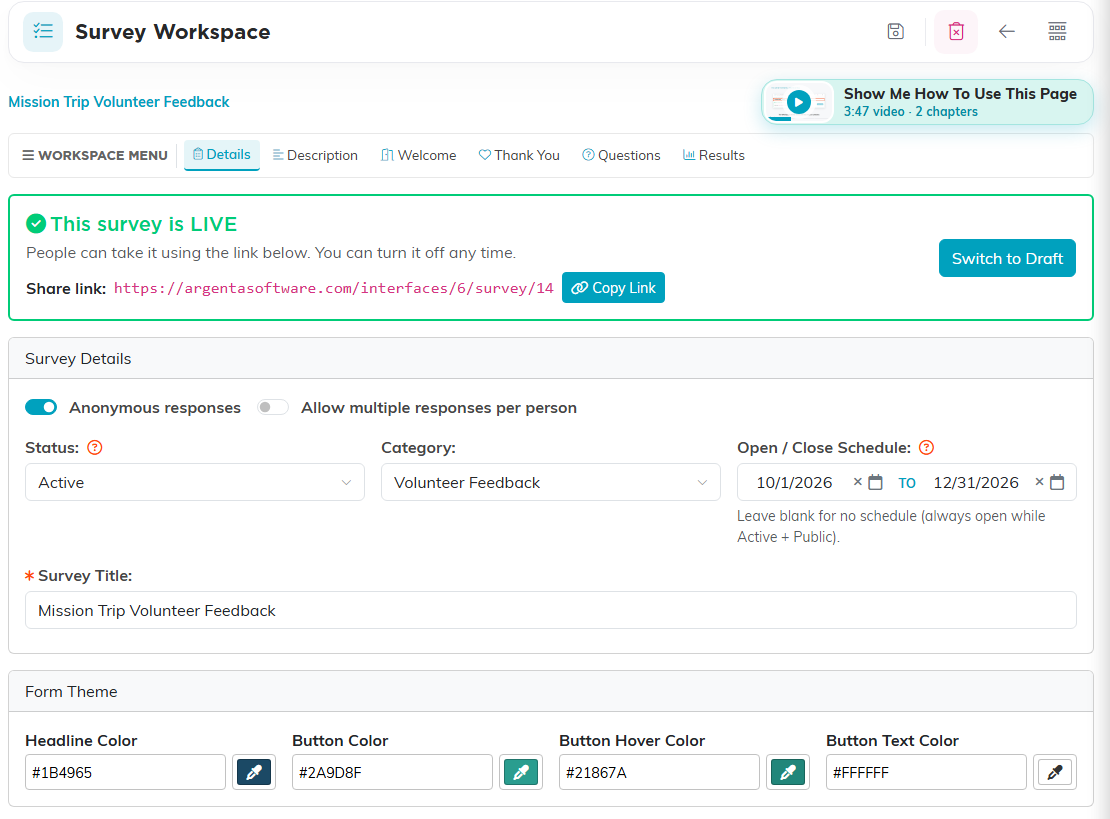Enable Allow multiple responses per person
Image resolution: width=1110 pixels, height=819 pixels.
[273, 407]
